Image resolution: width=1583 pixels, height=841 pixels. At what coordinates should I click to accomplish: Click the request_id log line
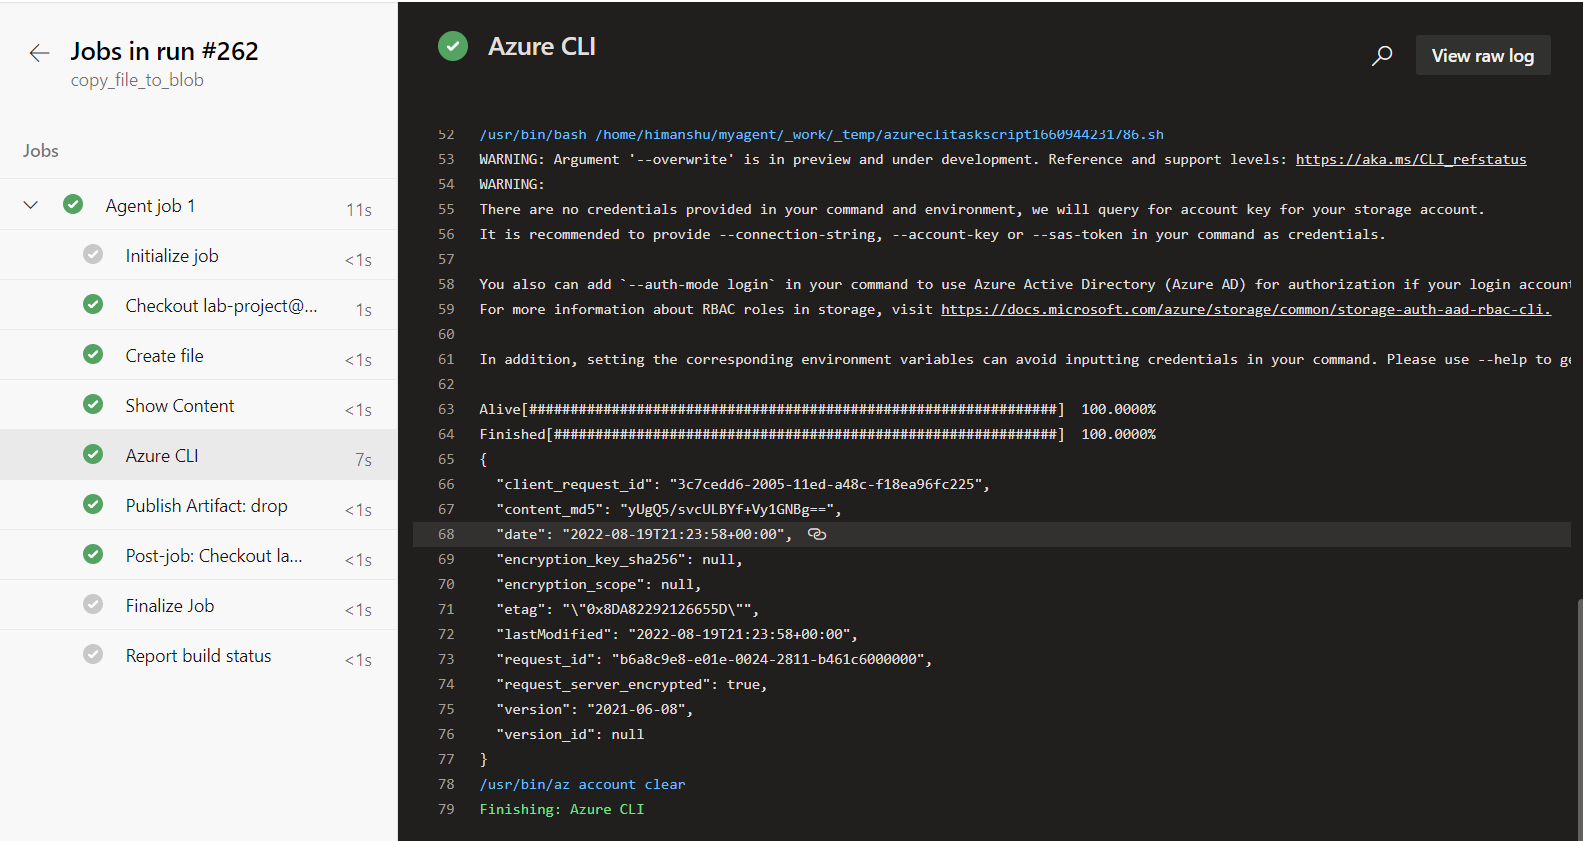point(714,659)
